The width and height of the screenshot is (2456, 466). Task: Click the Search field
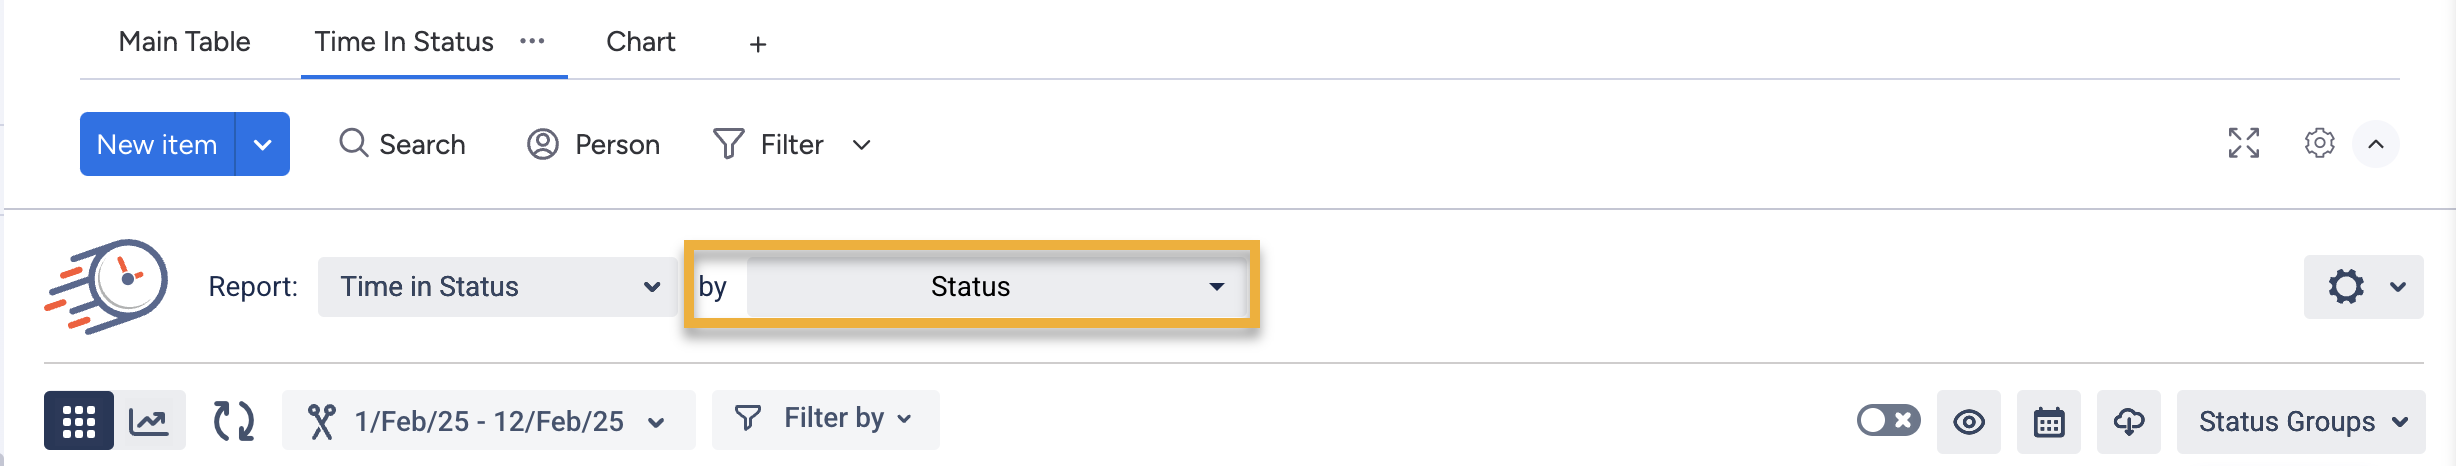tap(403, 144)
